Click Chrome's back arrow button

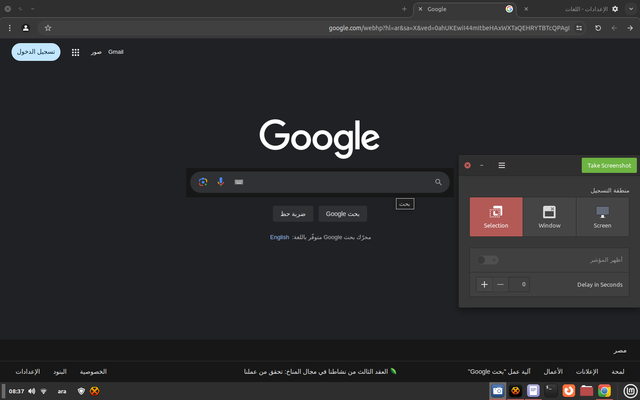tap(630, 28)
